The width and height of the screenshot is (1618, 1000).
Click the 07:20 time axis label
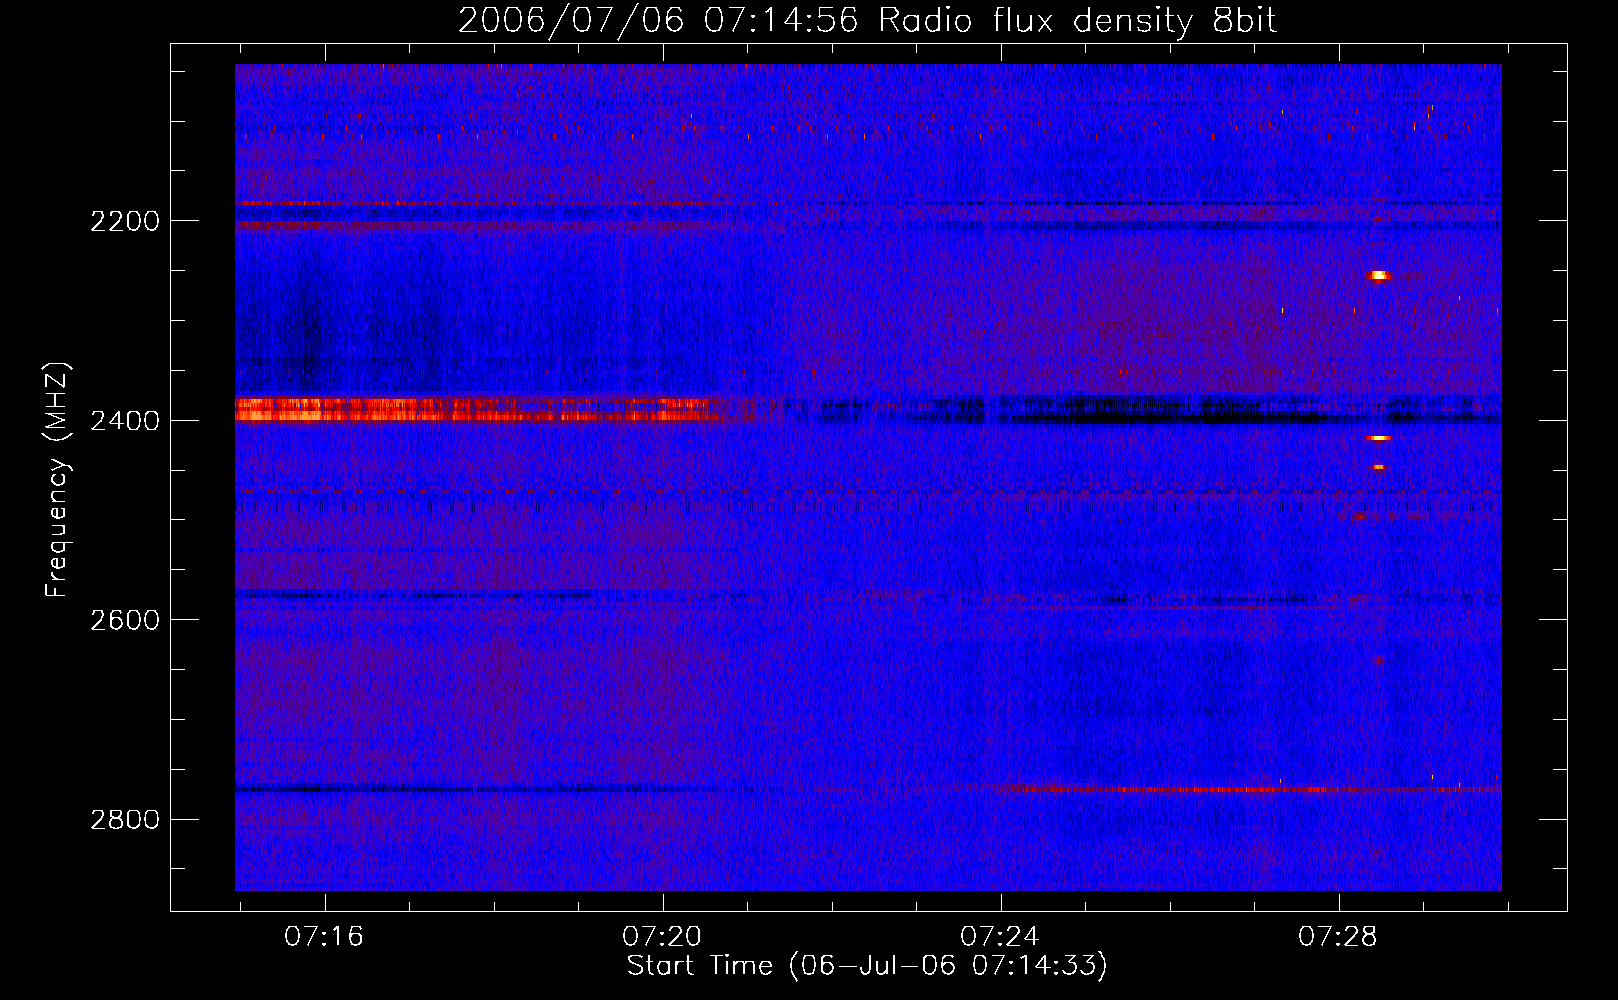click(662, 937)
